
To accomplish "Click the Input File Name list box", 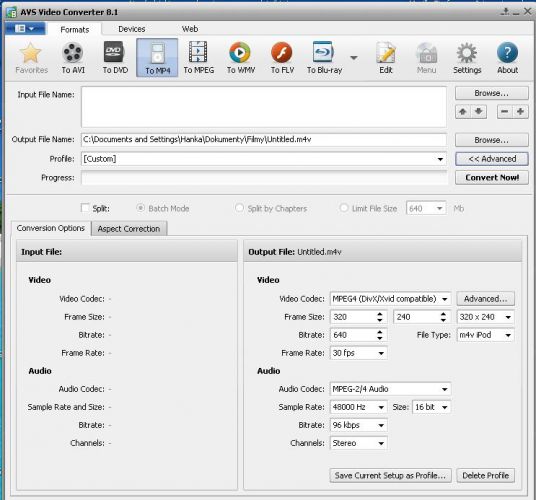I will click(x=264, y=107).
